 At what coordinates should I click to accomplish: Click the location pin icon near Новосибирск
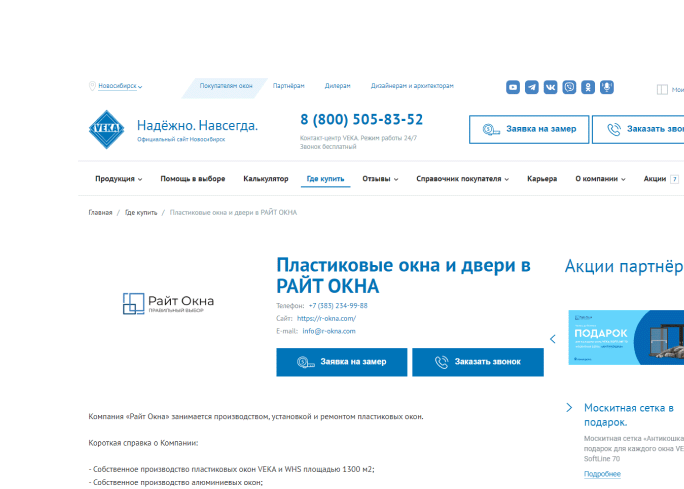pos(92,86)
